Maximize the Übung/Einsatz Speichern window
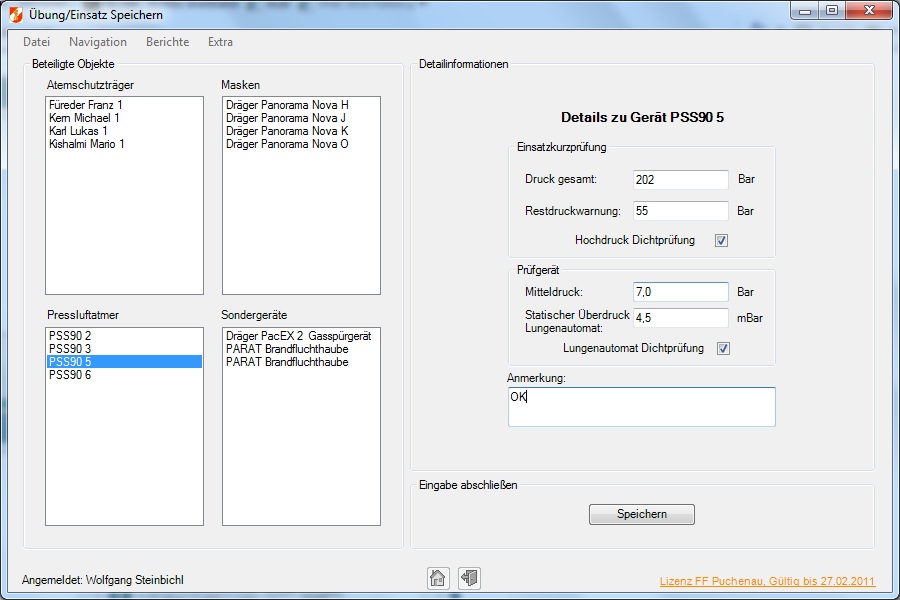Image resolution: width=900 pixels, height=600 pixels. point(832,11)
